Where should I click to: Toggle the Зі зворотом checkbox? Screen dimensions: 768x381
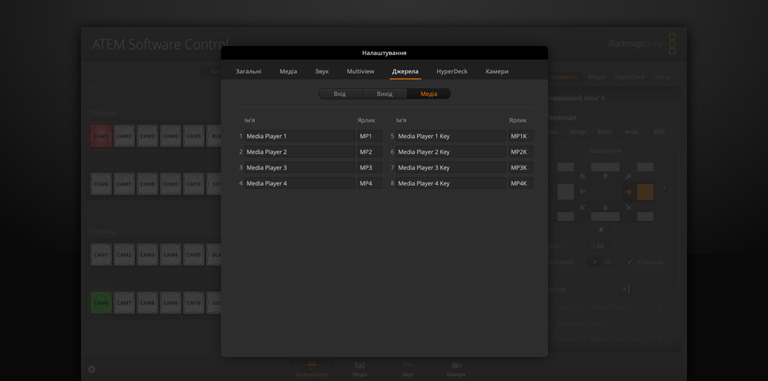(x=630, y=262)
